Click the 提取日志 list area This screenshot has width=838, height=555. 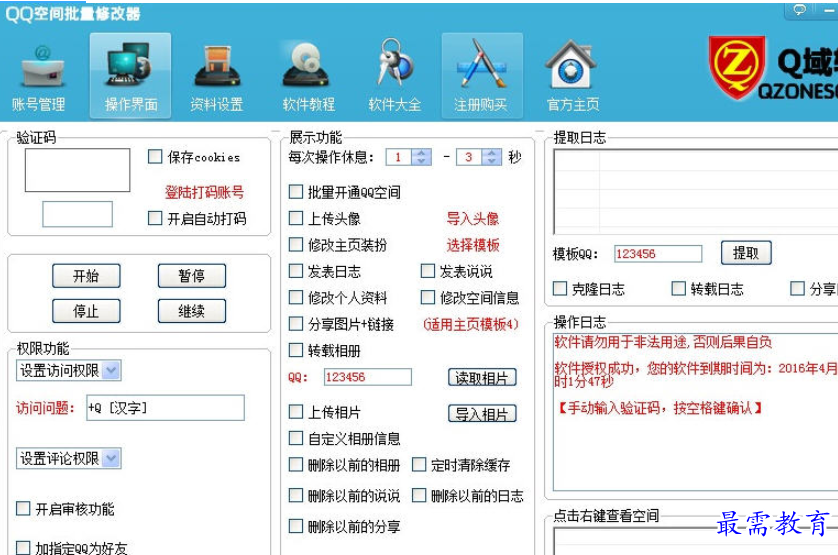[695, 191]
